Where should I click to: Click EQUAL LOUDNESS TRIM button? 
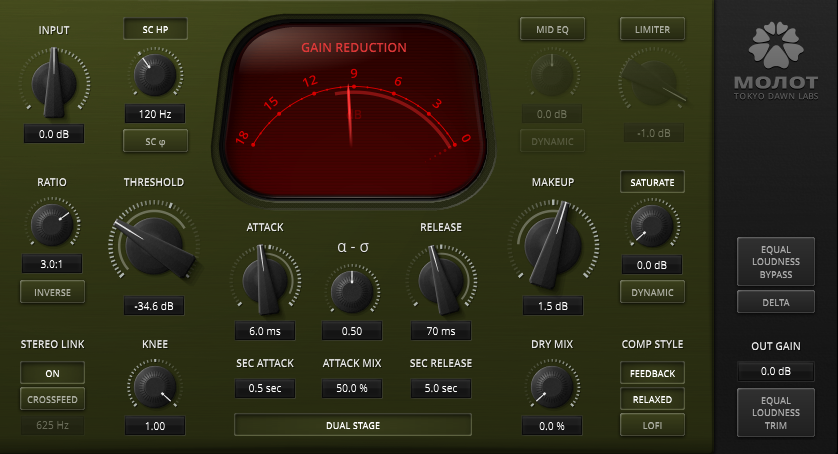pyautogui.click(x=776, y=413)
